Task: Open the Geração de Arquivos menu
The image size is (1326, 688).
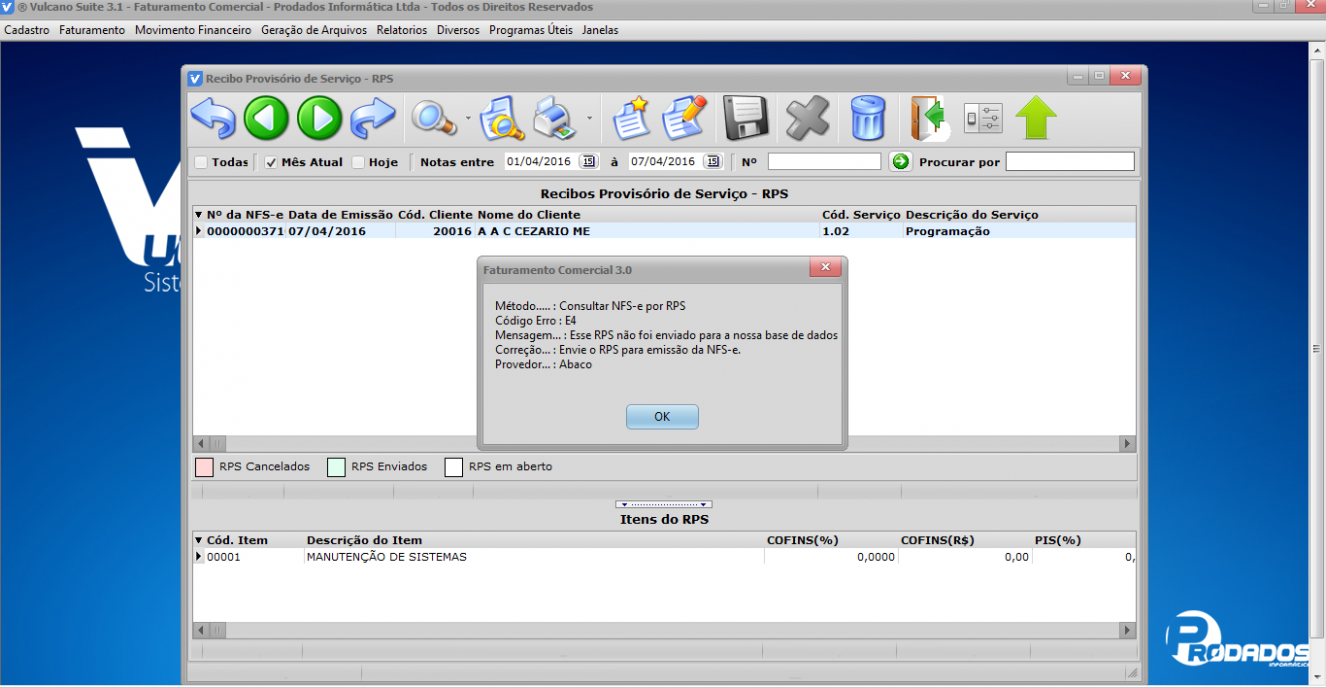Action: pos(314,30)
